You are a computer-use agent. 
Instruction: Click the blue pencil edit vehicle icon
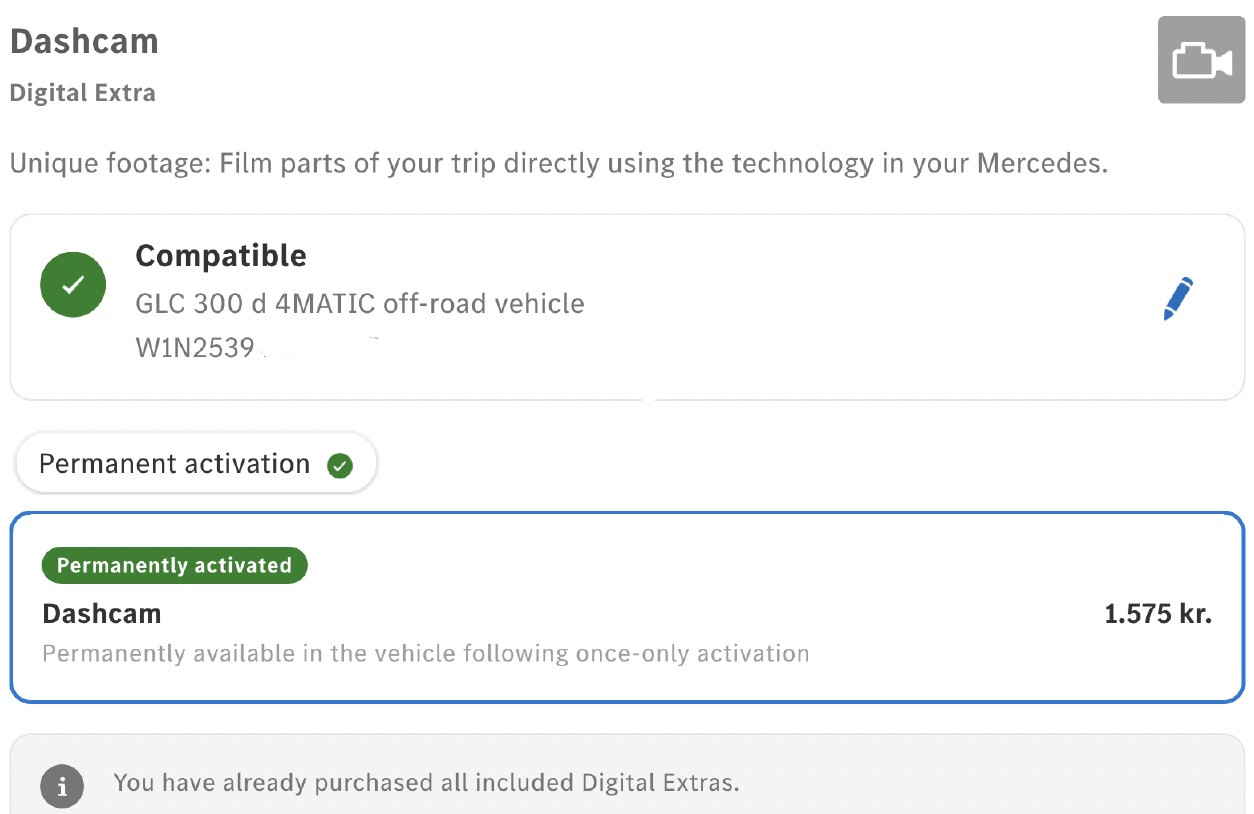pos(1178,299)
